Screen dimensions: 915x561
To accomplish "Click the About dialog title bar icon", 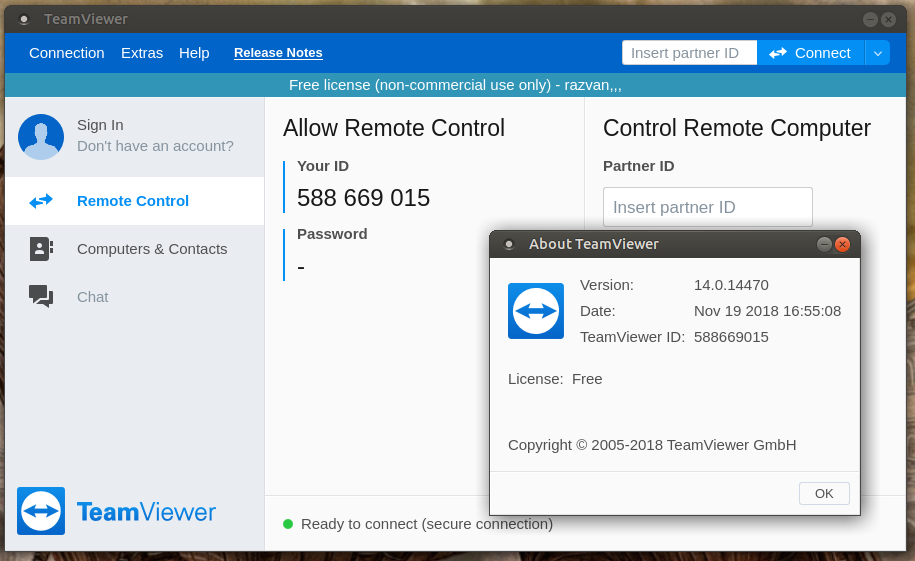I will pos(509,245).
